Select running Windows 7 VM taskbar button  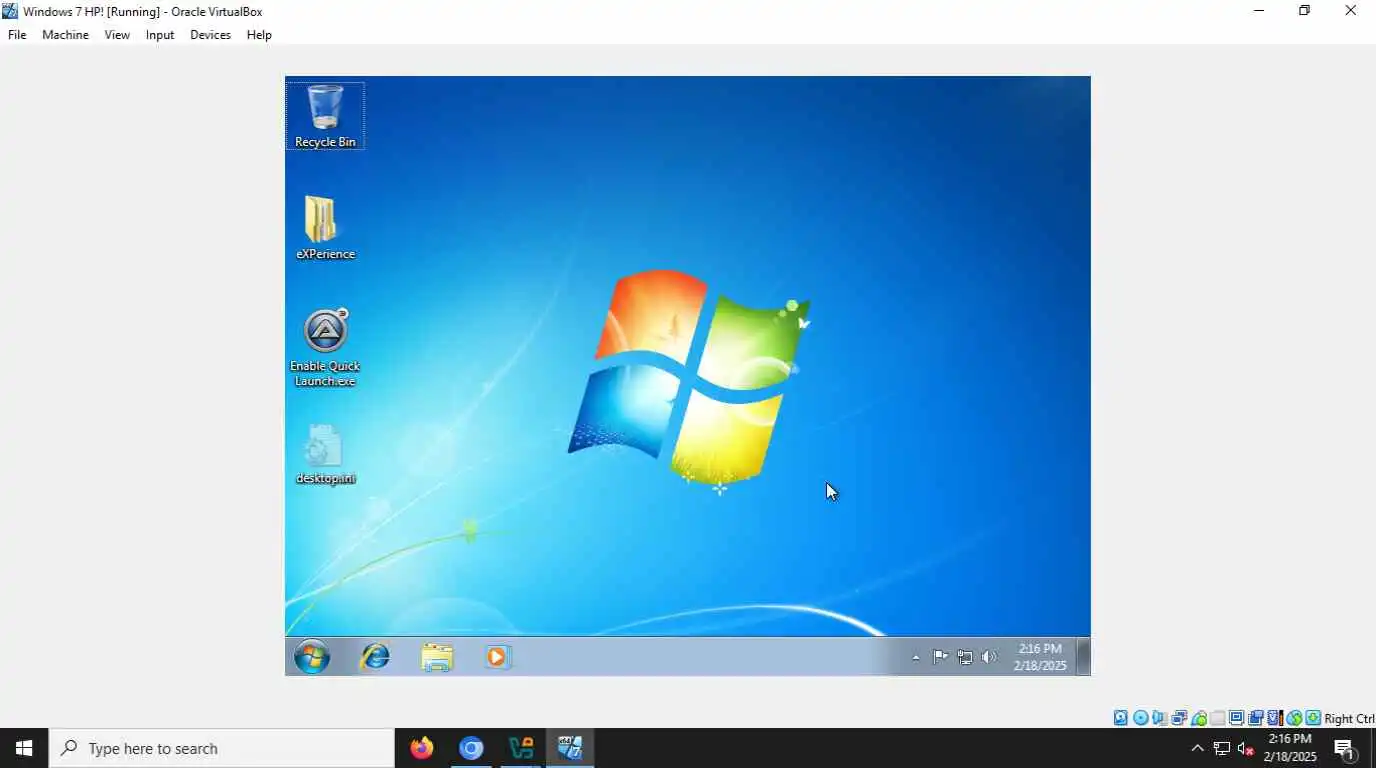tap(570, 748)
